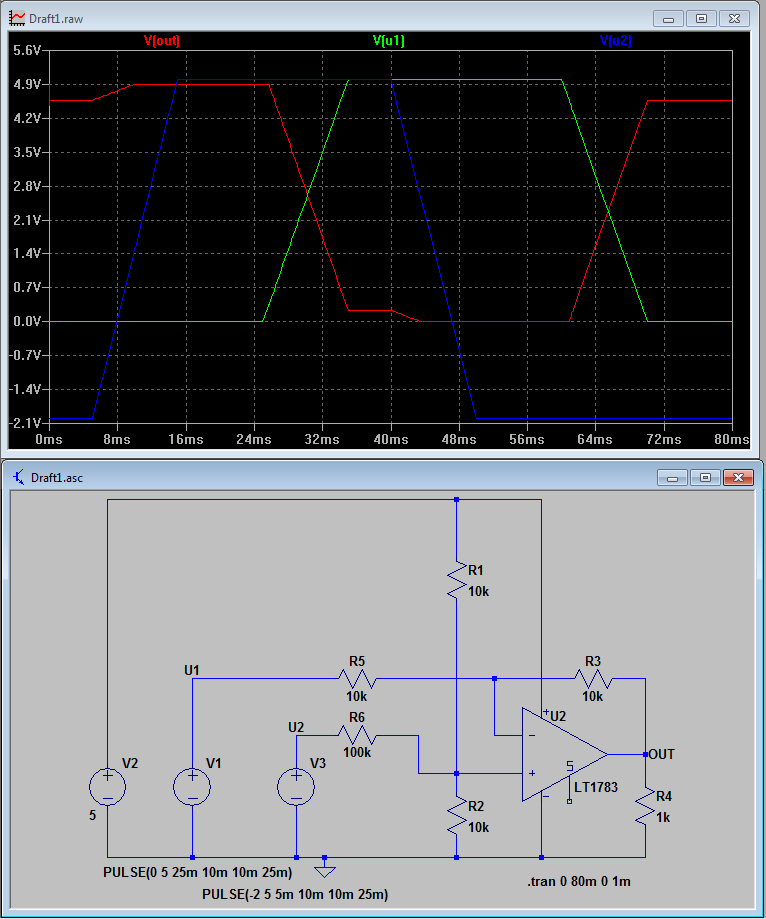This screenshot has height=919, width=766.
Task: Click the Draft1.asc title text
Action: click(x=57, y=478)
